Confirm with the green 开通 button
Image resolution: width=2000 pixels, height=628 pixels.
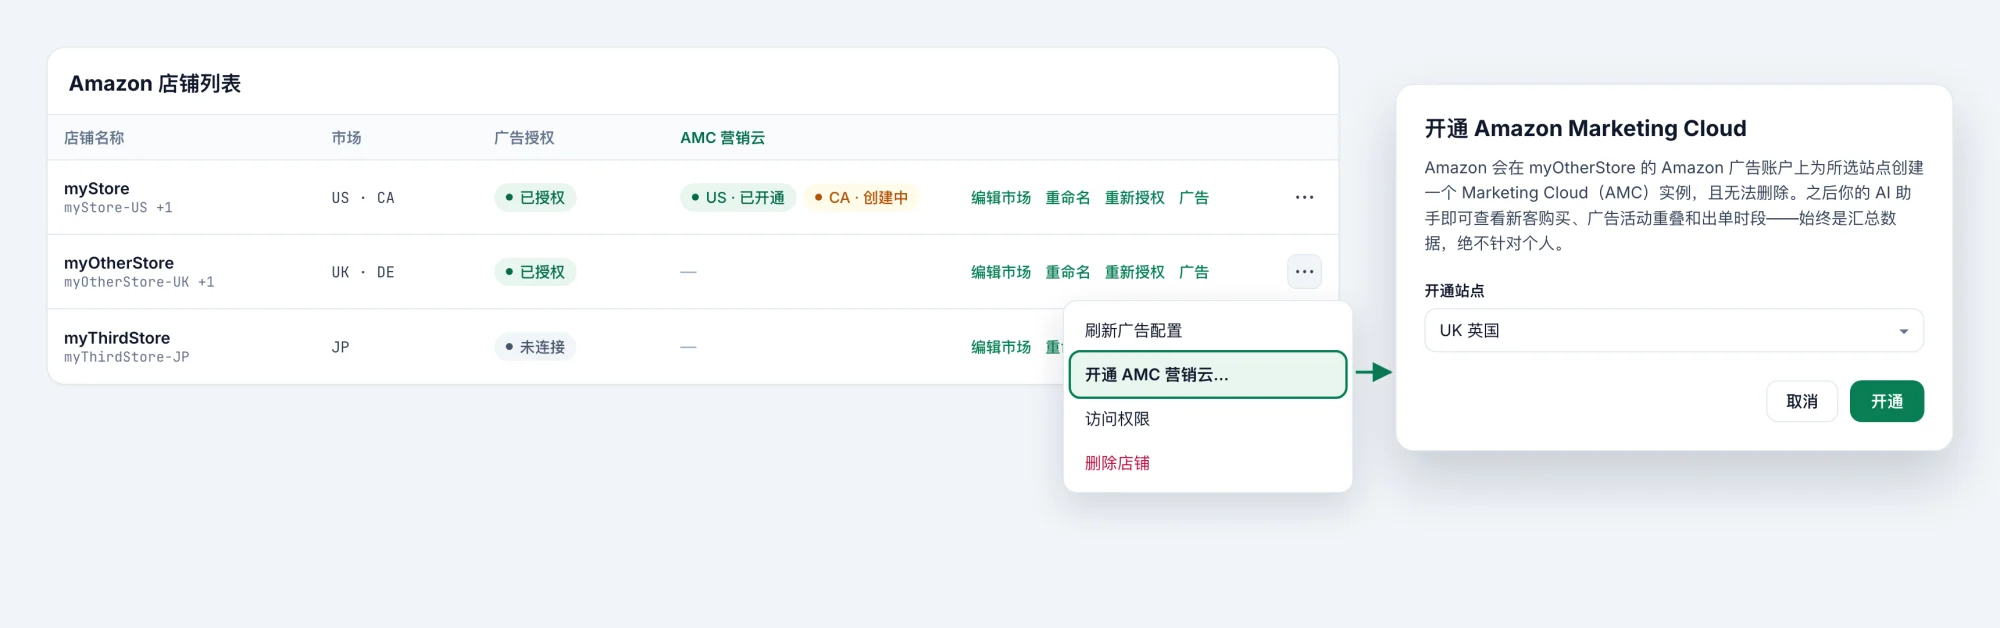[x=1887, y=401]
